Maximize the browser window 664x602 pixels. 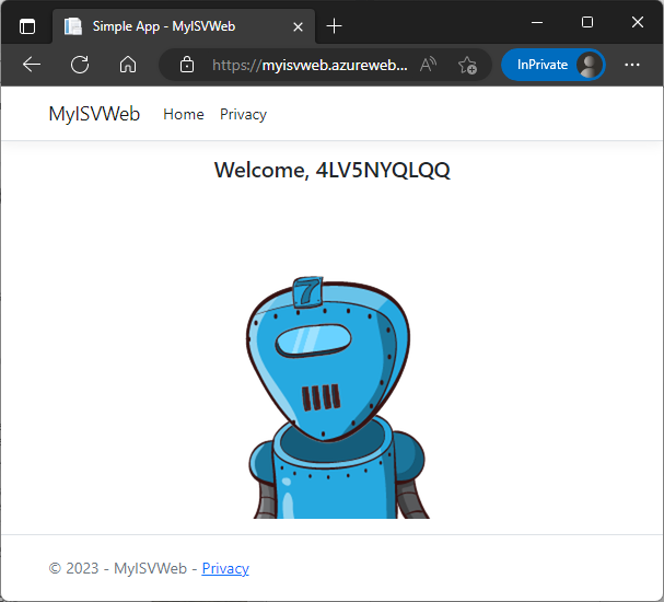[587, 22]
